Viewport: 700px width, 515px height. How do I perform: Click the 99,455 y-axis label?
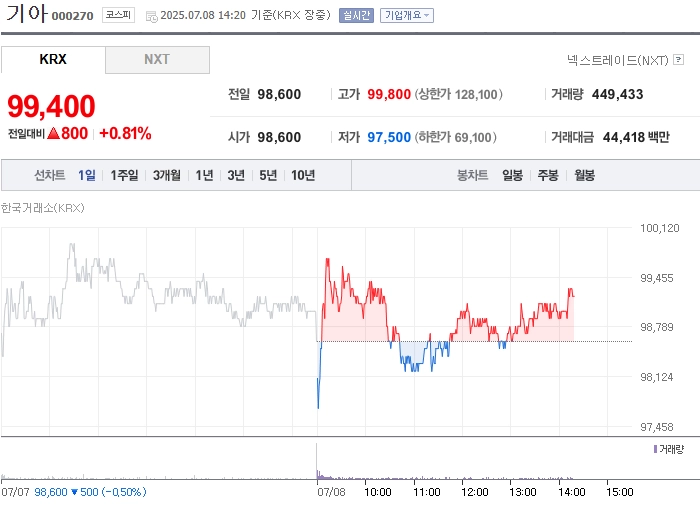pos(656,278)
